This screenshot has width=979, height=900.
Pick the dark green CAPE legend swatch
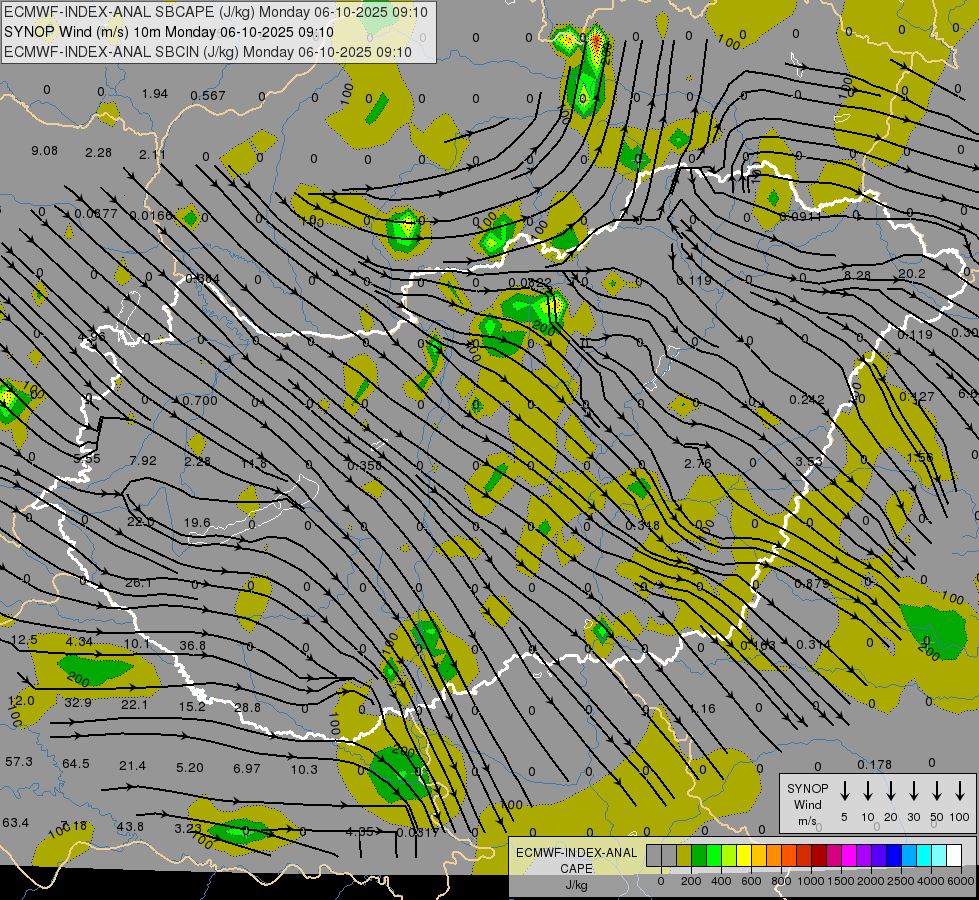click(x=699, y=856)
